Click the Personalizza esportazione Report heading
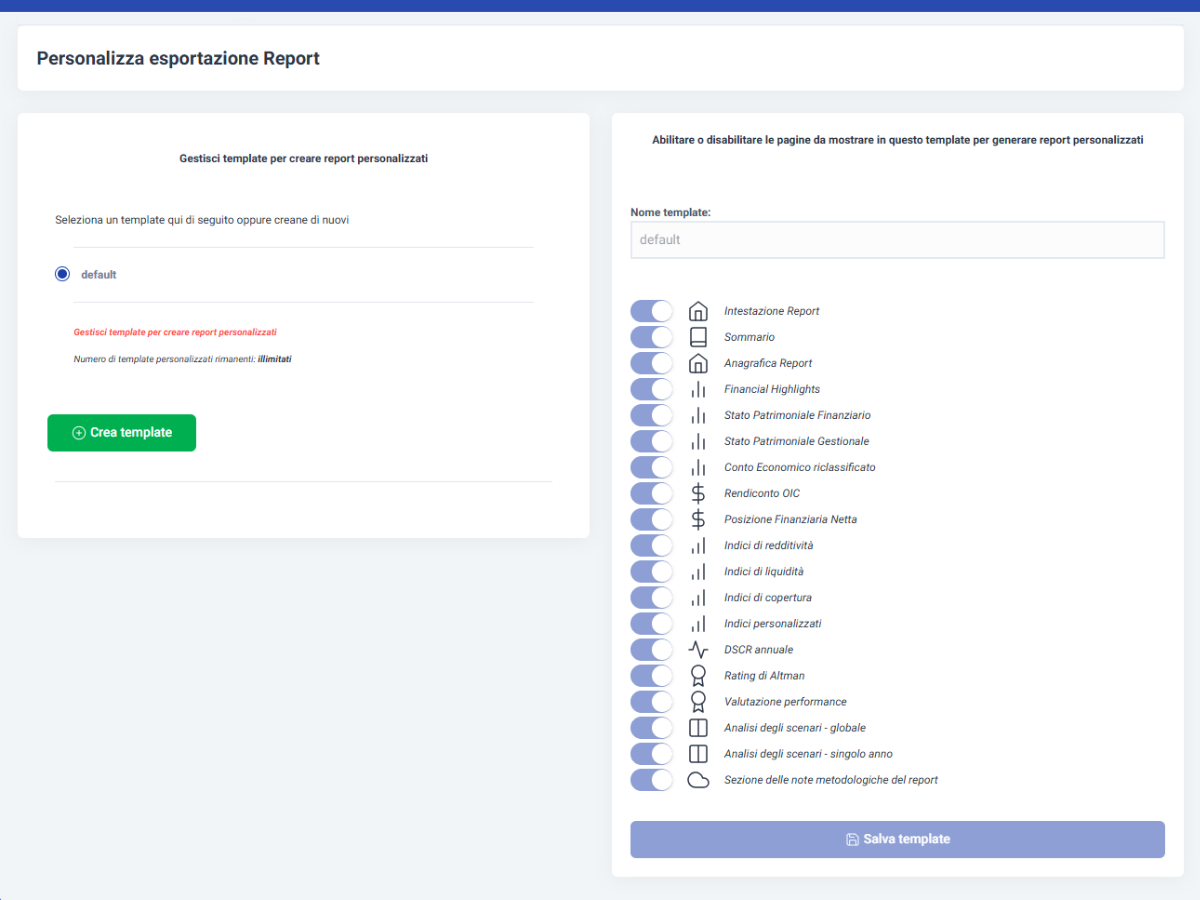 click(x=178, y=58)
